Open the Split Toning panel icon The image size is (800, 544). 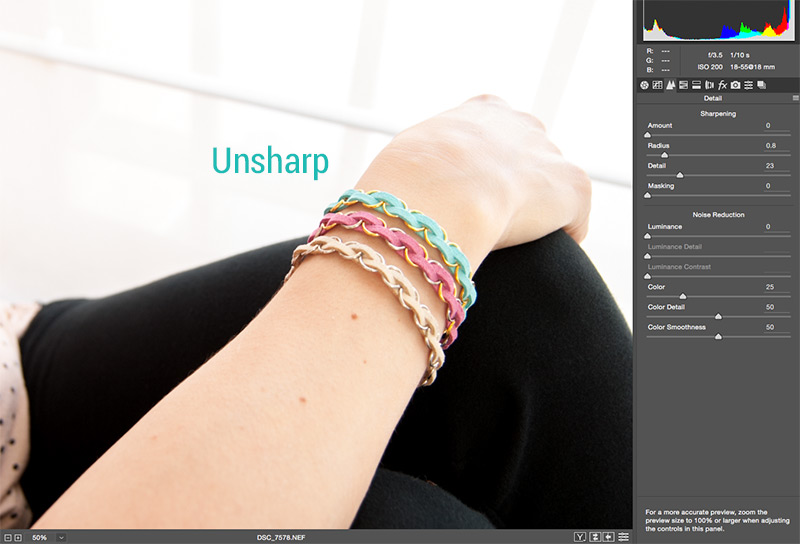point(696,85)
